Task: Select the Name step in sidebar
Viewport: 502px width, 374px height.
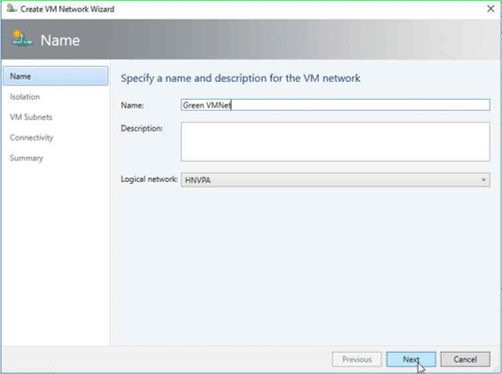Action: point(56,76)
